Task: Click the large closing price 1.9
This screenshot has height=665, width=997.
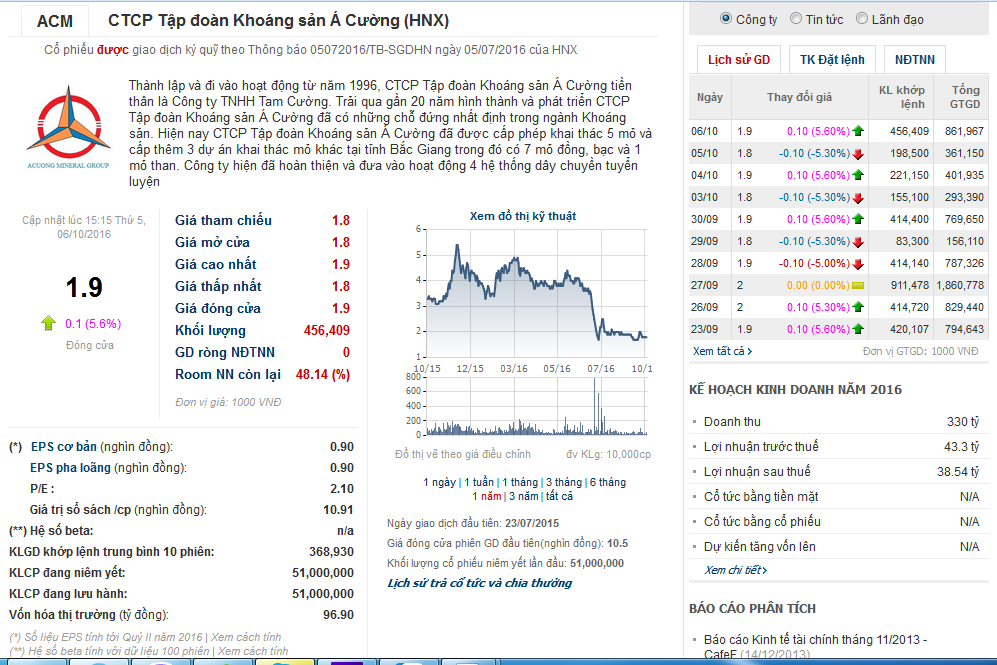Action: click(84, 288)
